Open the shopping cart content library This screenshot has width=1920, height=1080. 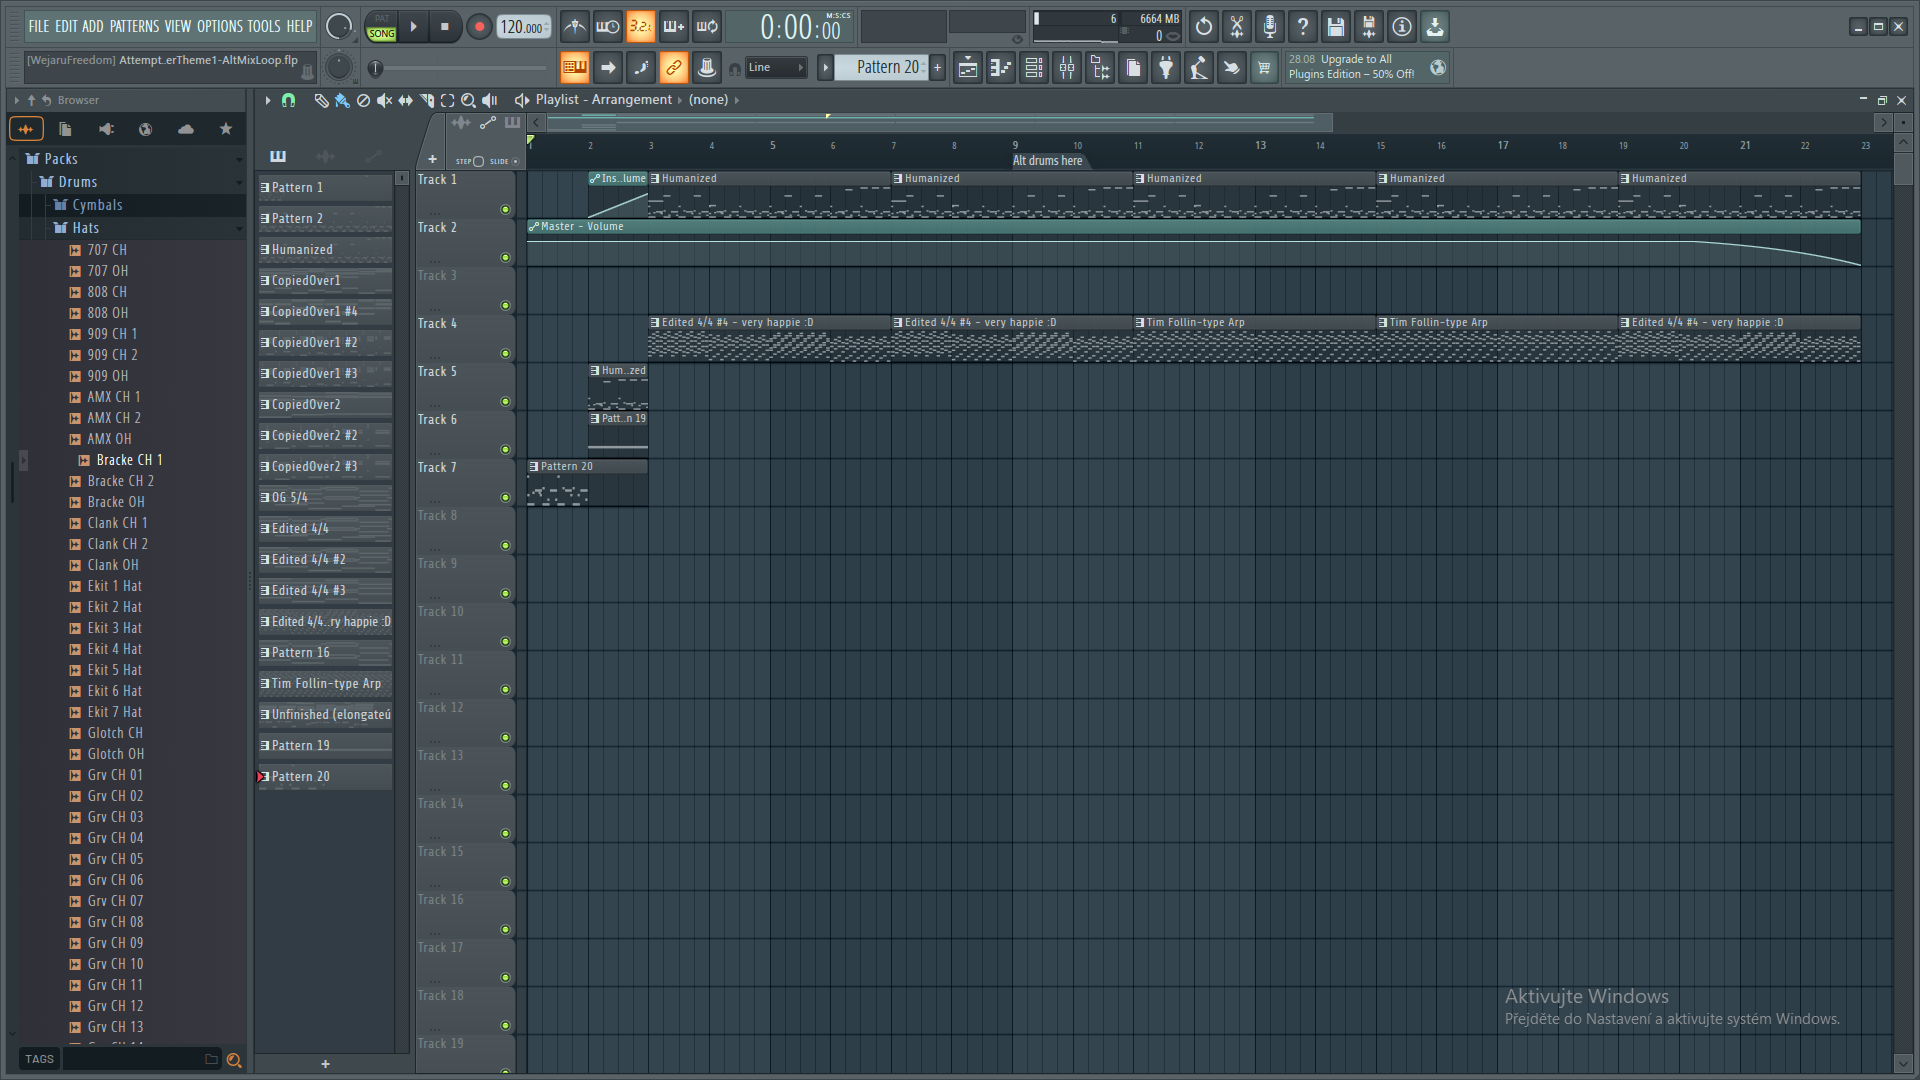[1264, 68]
